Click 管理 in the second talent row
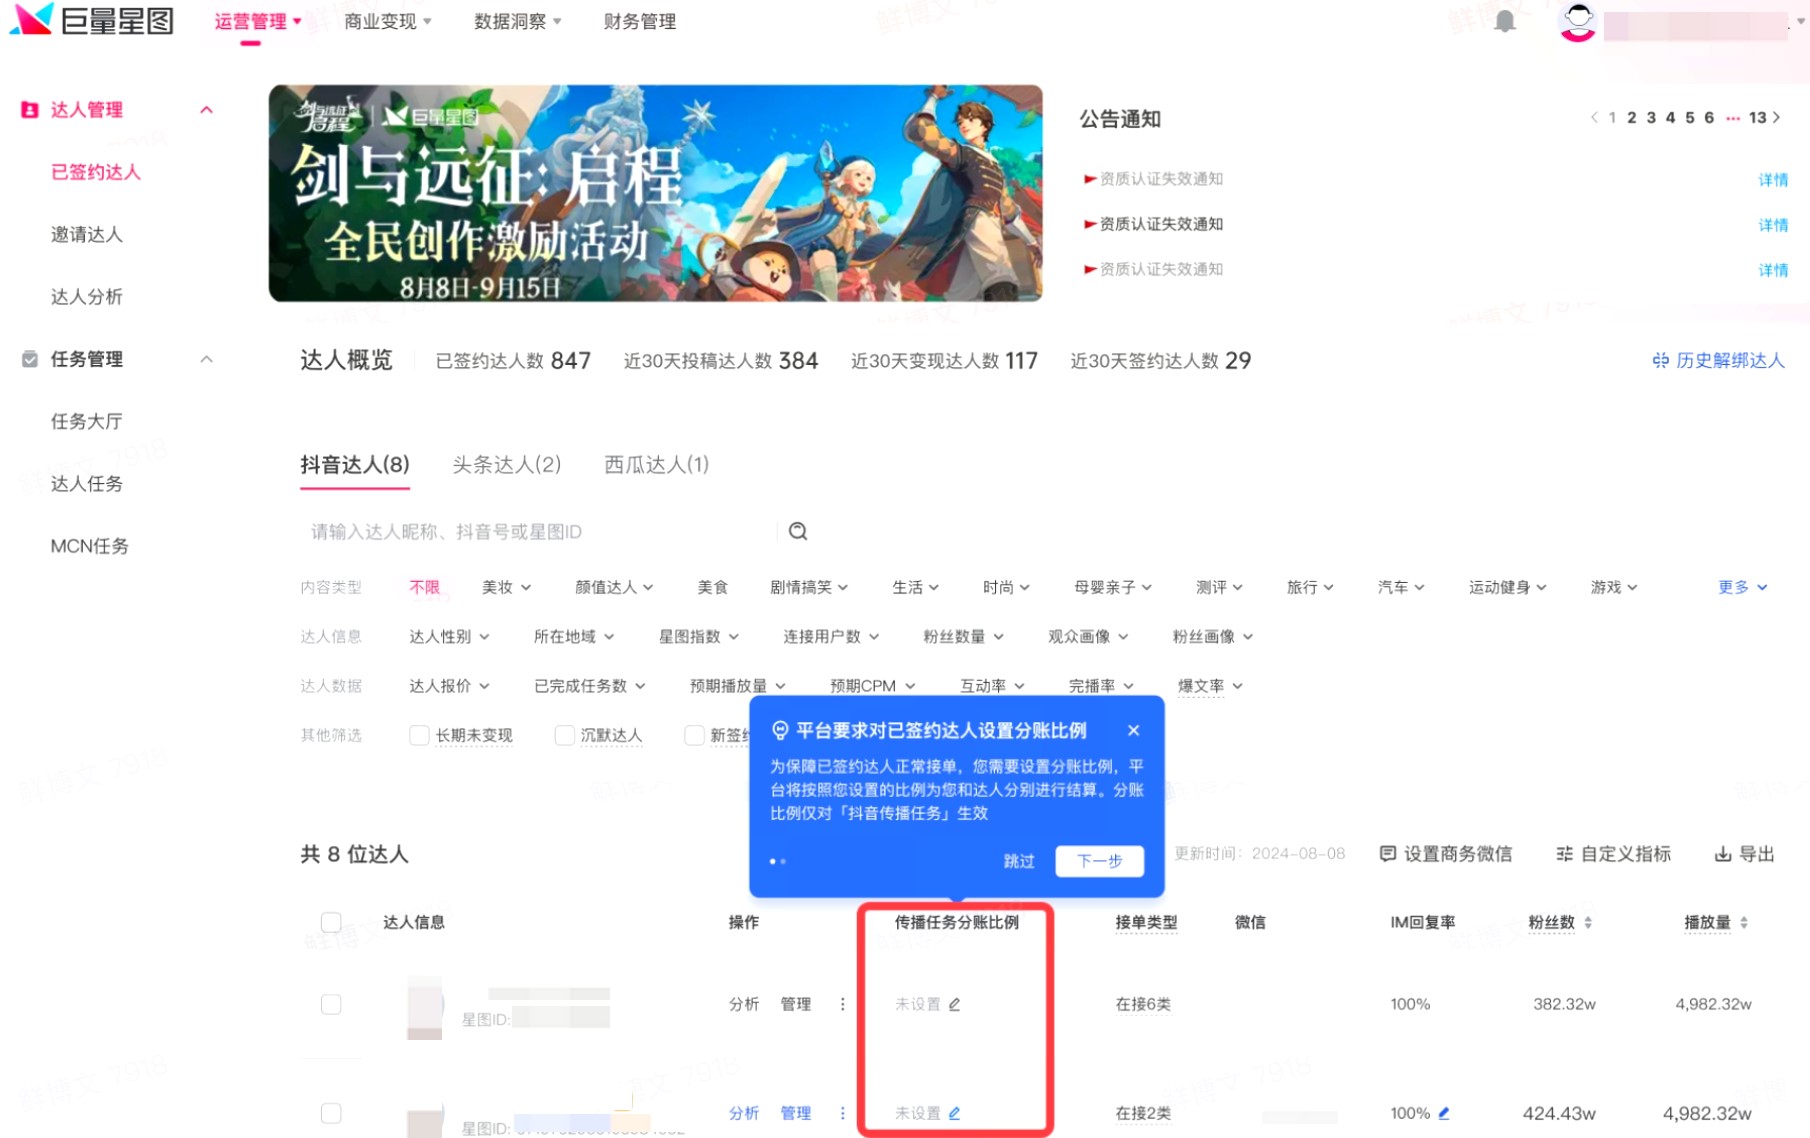Image resolution: width=1810 pixels, height=1138 pixels. (x=796, y=1113)
